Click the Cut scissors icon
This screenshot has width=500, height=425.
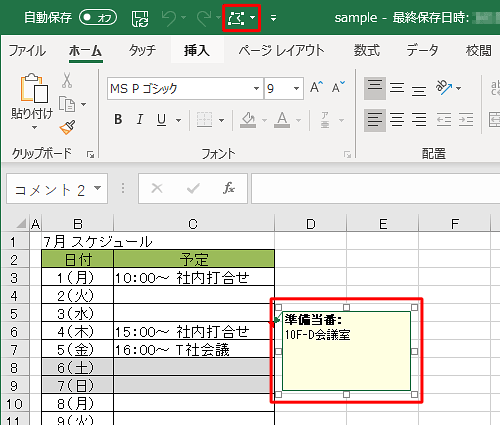coord(67,80)
